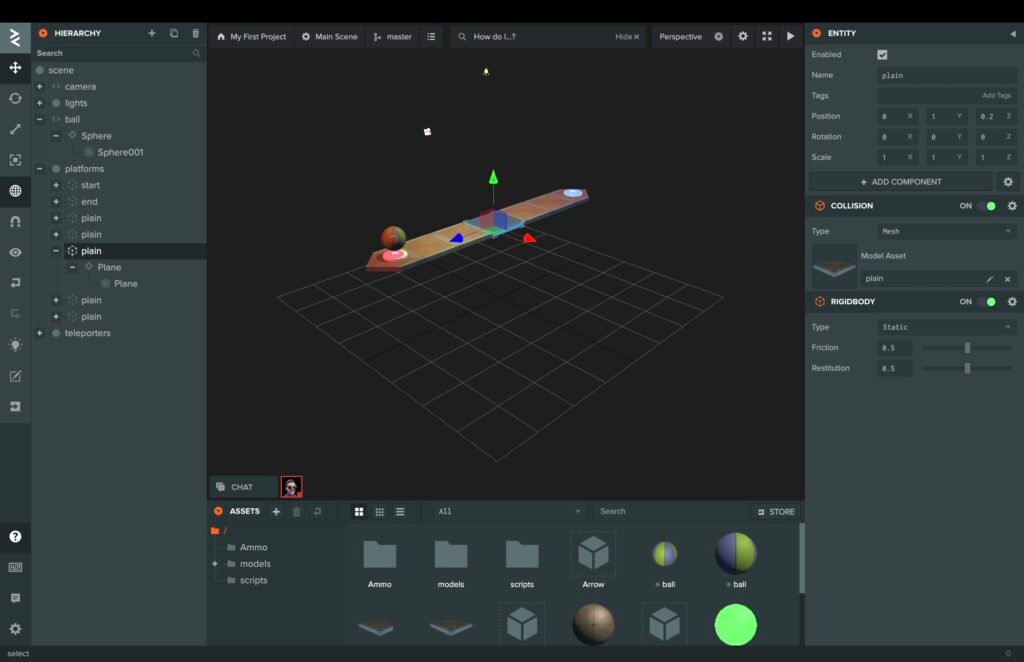The image size is (1024, 662).
Task: Turn off the Collision component toggle
Action: pyautogui.click(x=986, y=206)
